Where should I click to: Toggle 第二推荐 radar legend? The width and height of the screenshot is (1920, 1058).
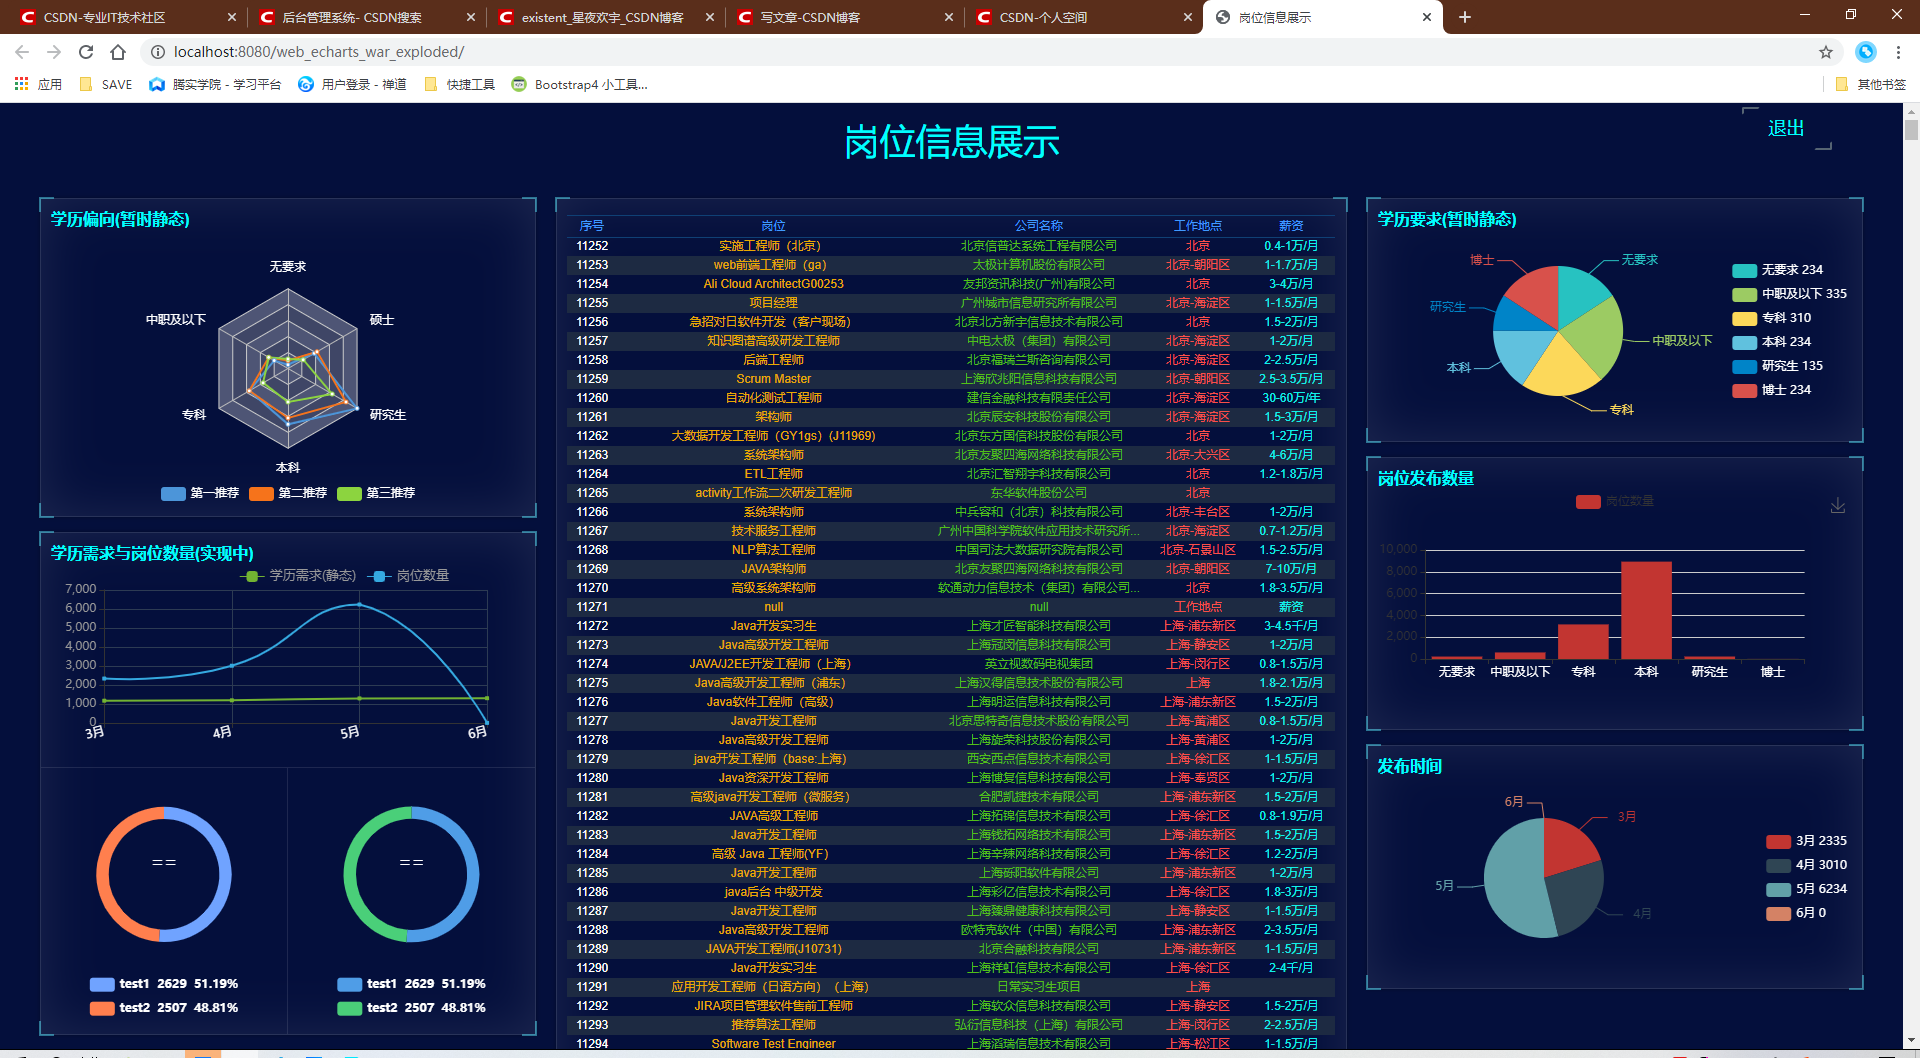coord(288,493)
